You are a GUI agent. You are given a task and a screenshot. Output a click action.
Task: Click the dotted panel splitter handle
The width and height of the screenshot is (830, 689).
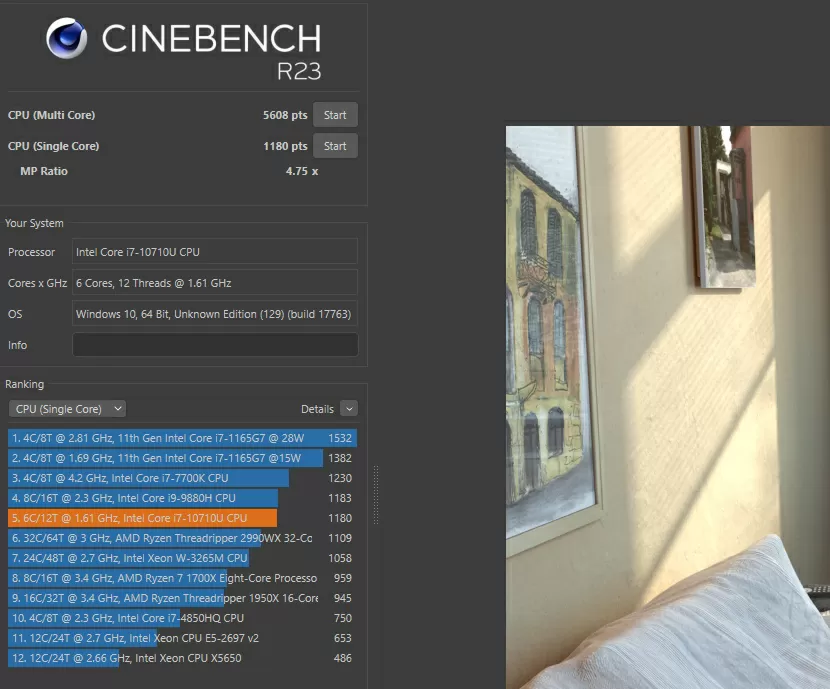(x=376, y=490)
